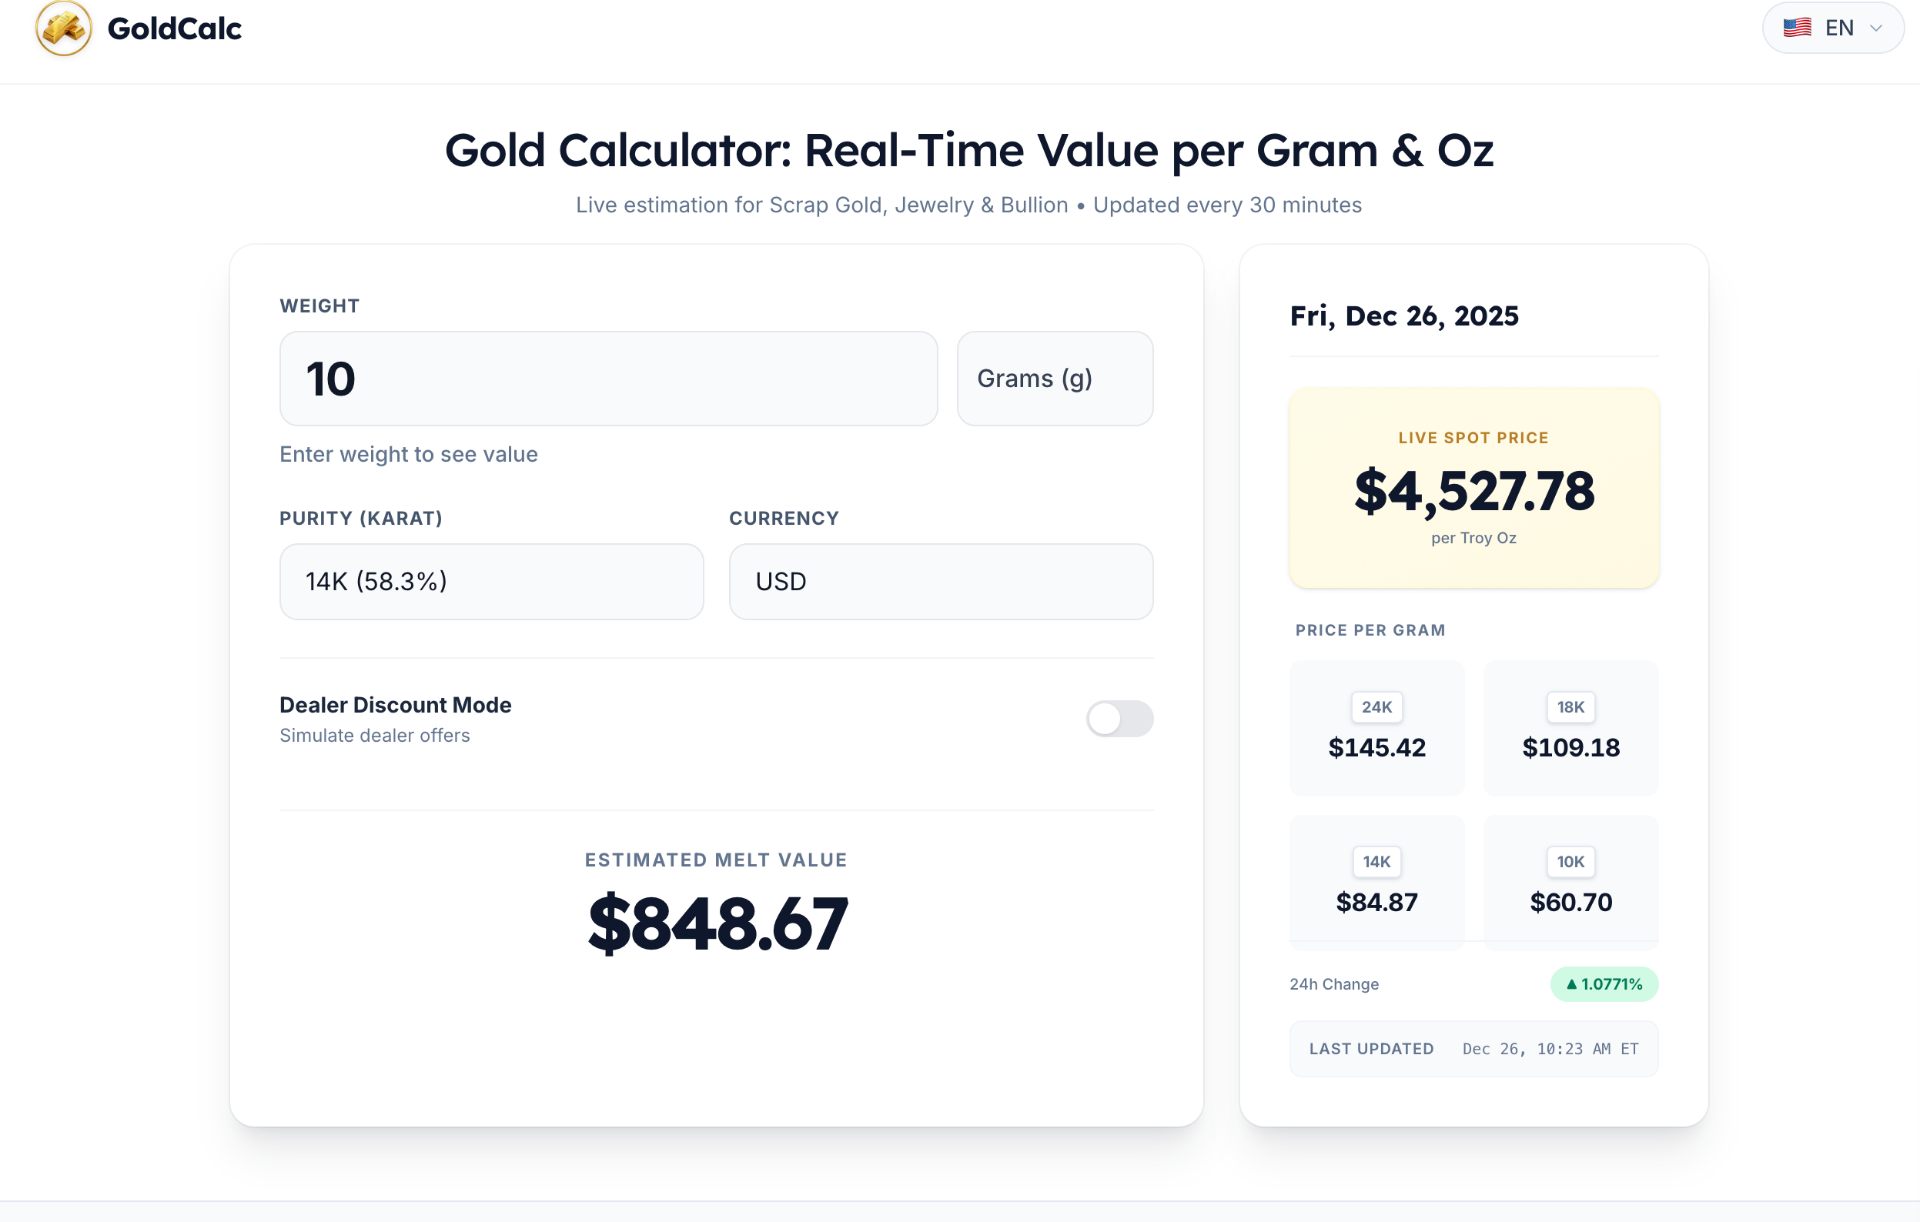Click the Fri, Dec 26, 2025 date heading

pos(1403,315)
